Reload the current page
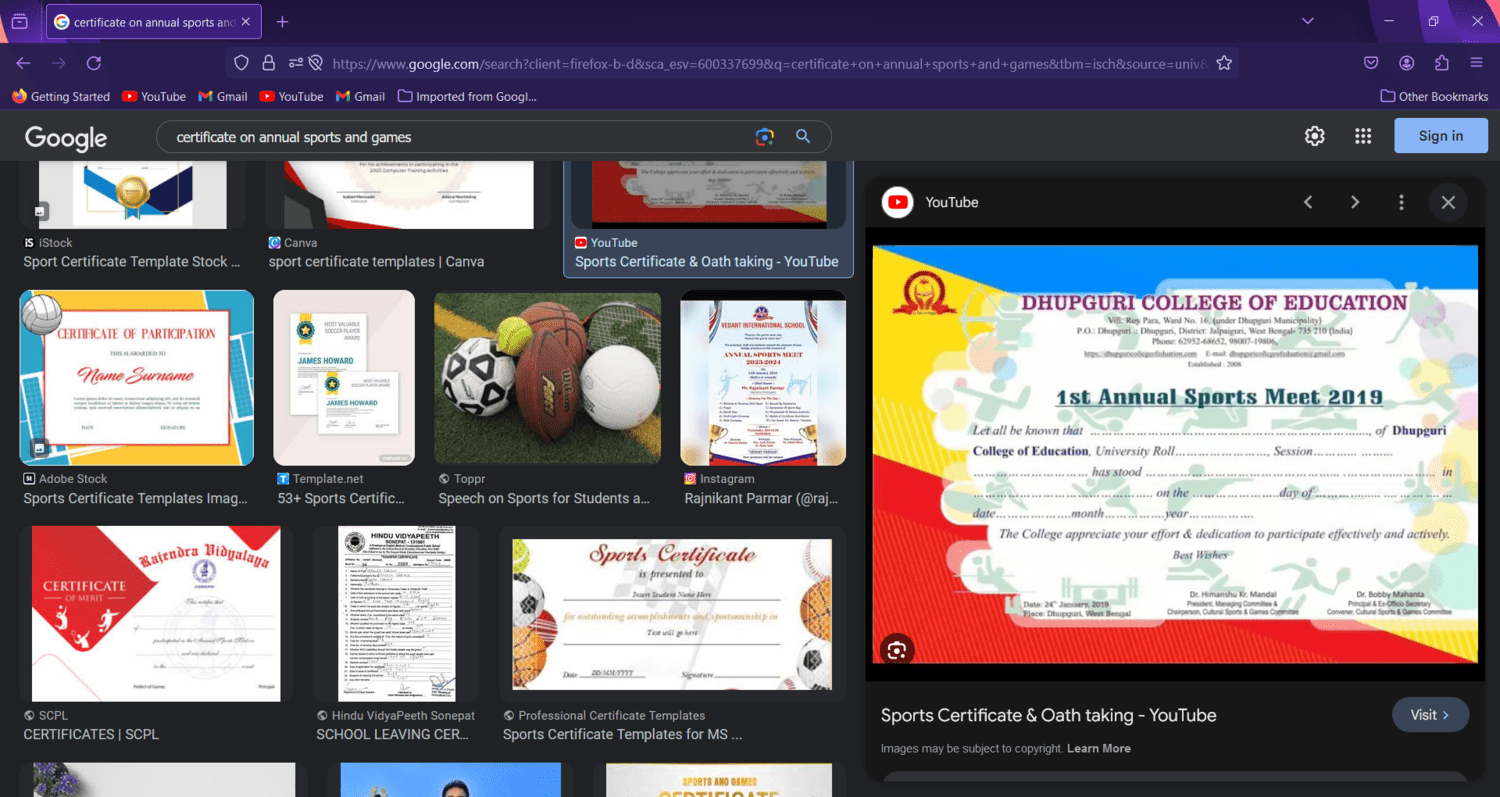 (94, 63)
